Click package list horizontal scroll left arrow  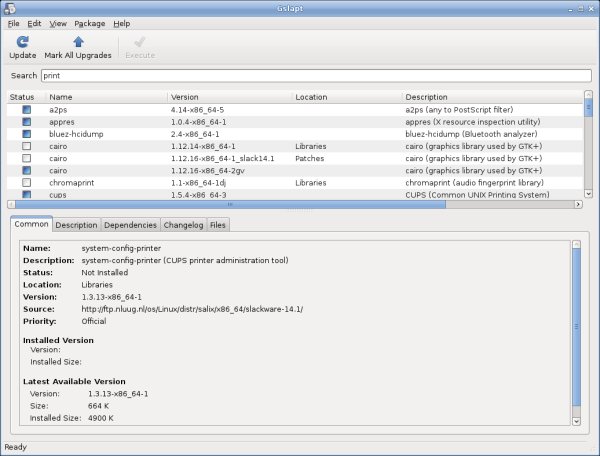[11, 205]
